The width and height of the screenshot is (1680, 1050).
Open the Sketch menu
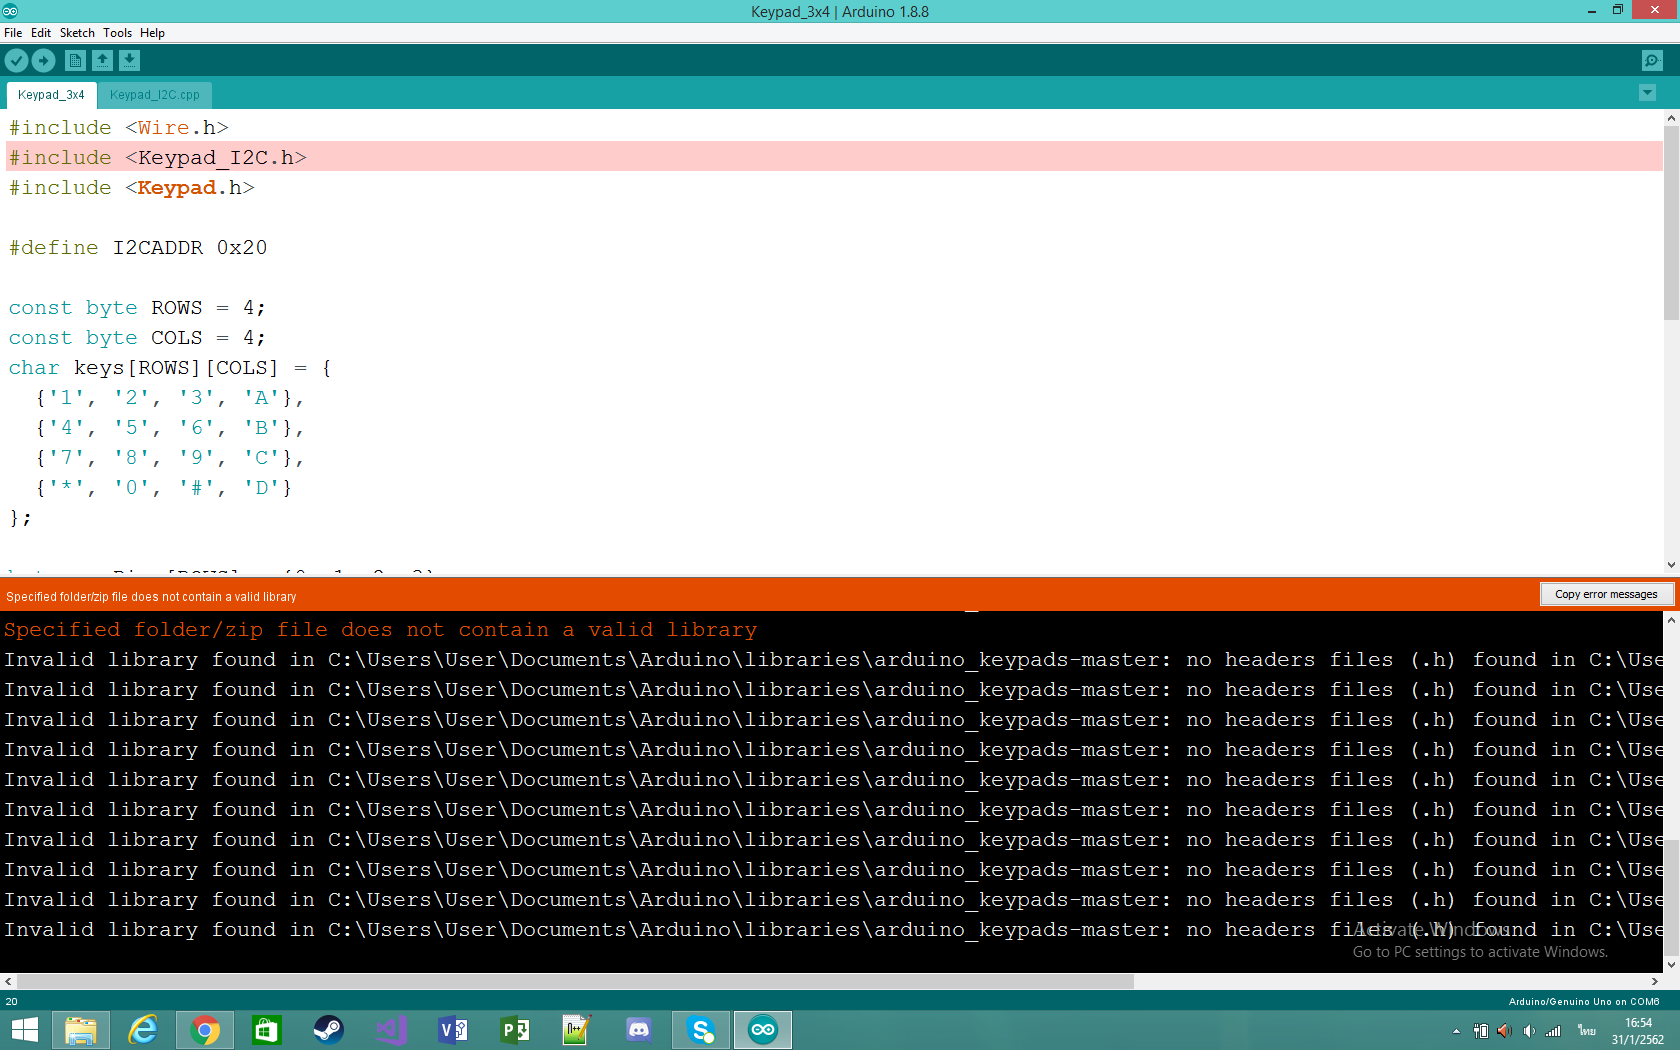77,33
